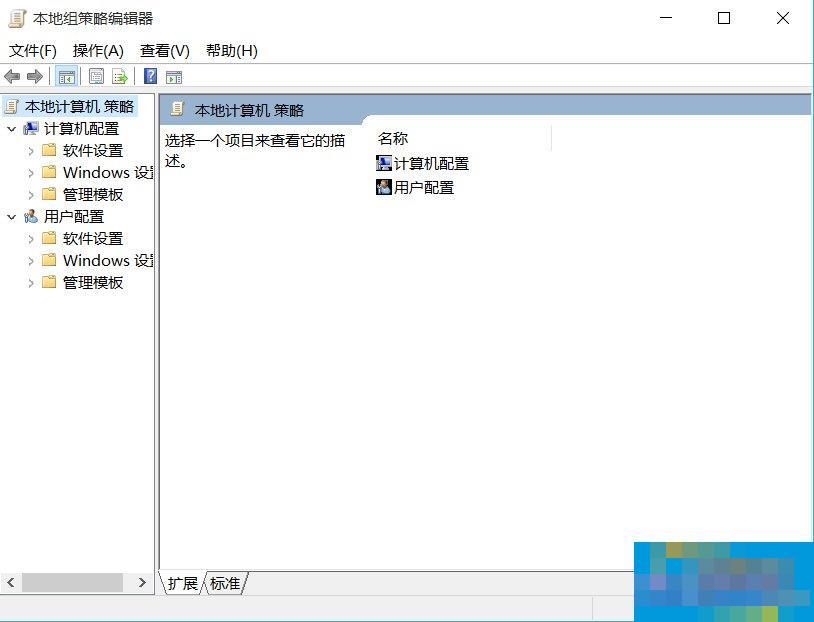Image resolution: width=814 pixels, height=622 pixels.
Task: Select 用户配置 in the left tree
Action: [74, 217]
